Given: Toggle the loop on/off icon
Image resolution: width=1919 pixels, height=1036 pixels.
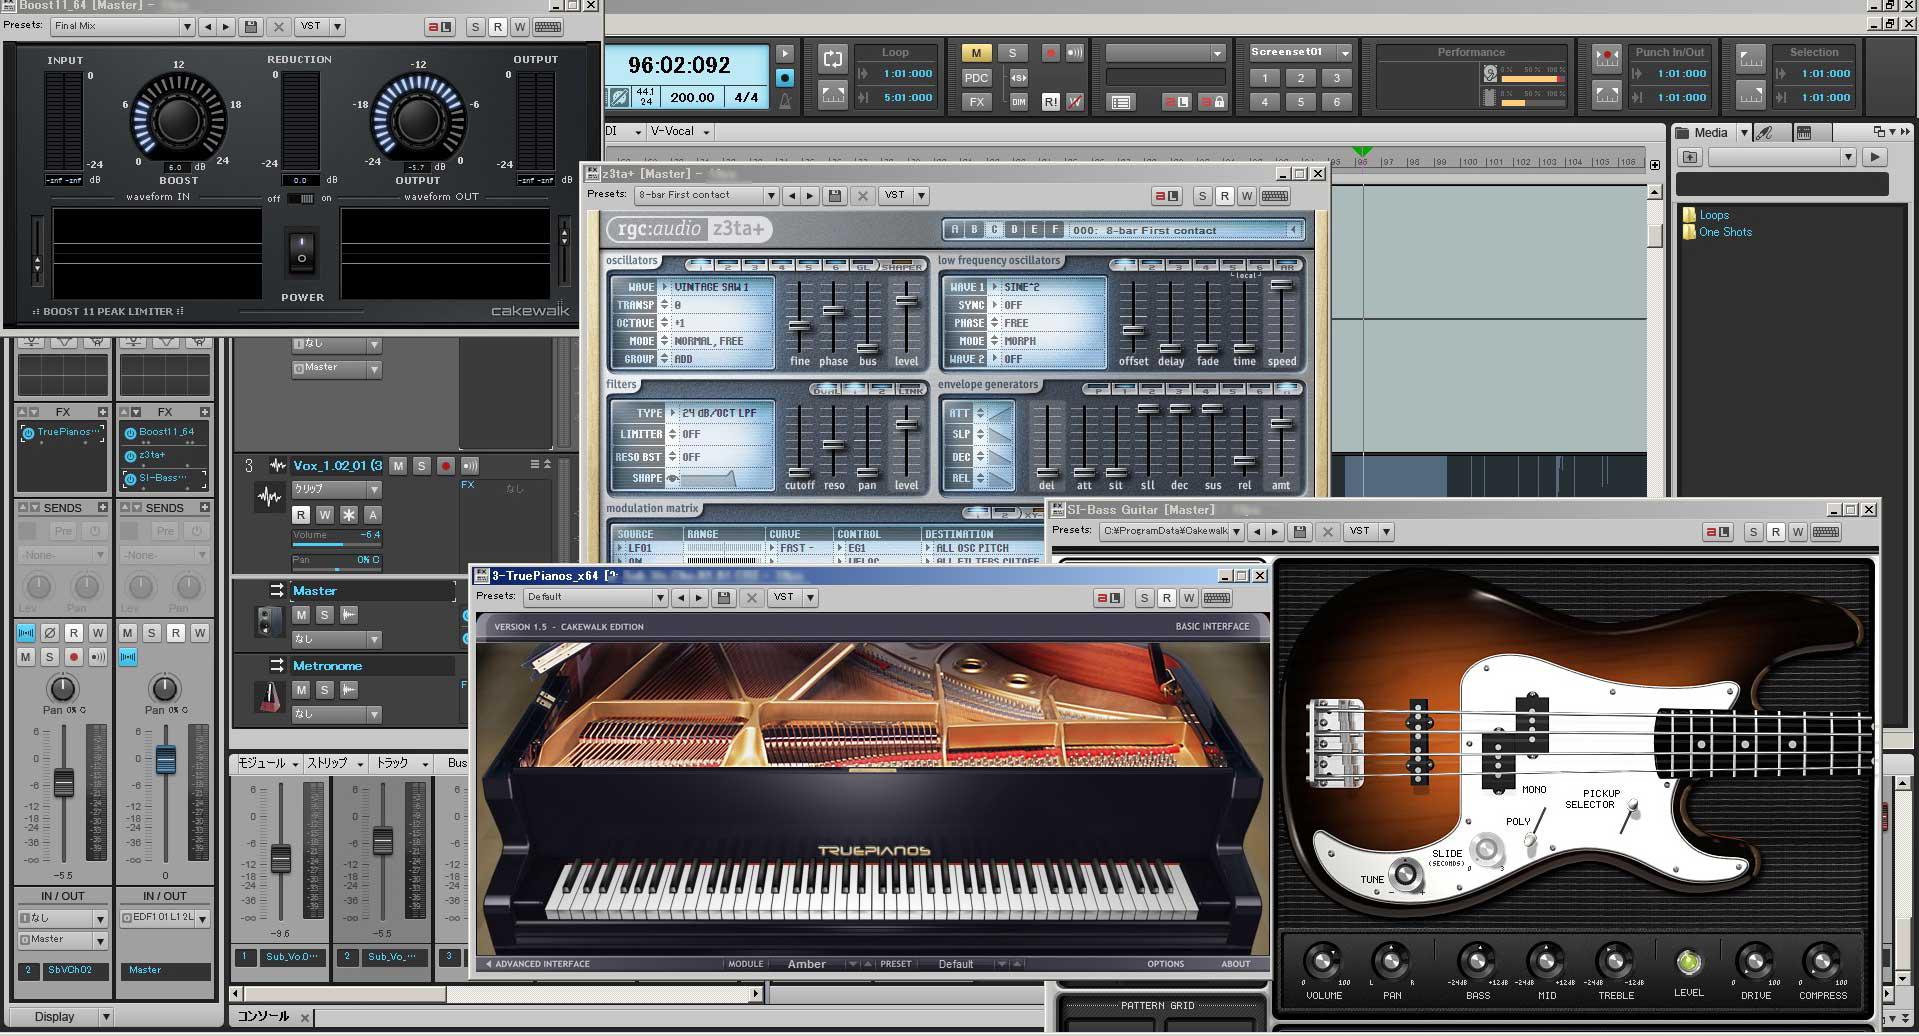Looking at the screenshot, I should (x=833, y=58).
